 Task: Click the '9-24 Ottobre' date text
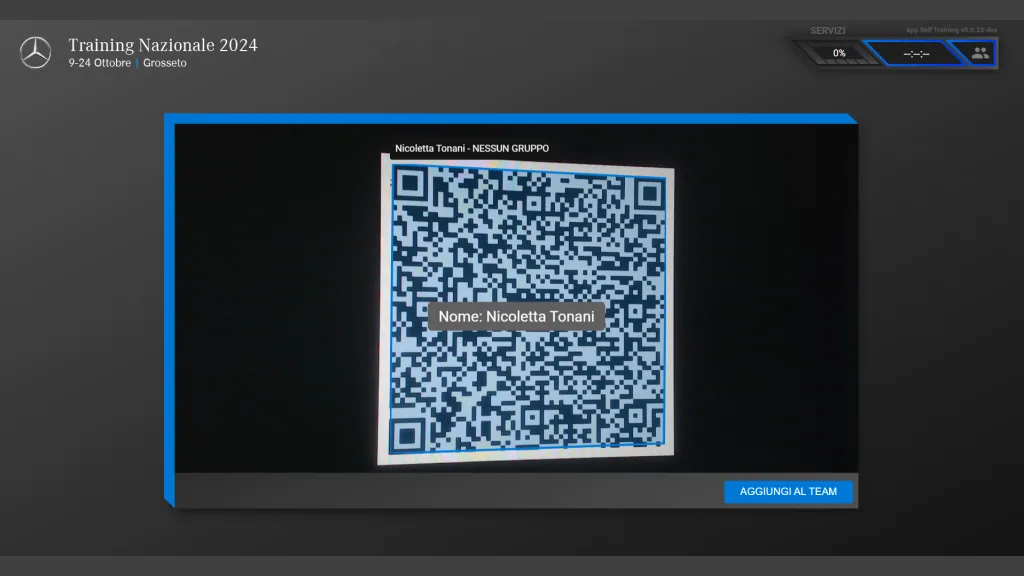(x=99, y=63)
